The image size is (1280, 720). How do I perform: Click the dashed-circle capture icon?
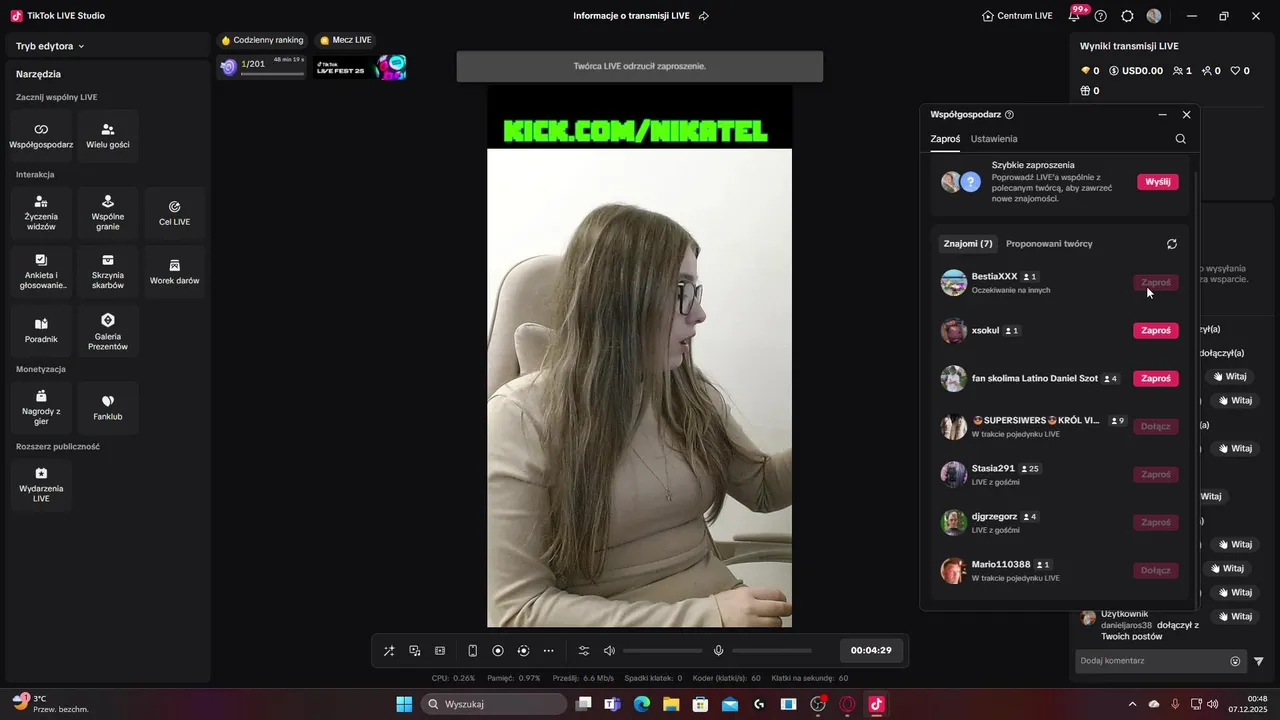click(523, 651)
